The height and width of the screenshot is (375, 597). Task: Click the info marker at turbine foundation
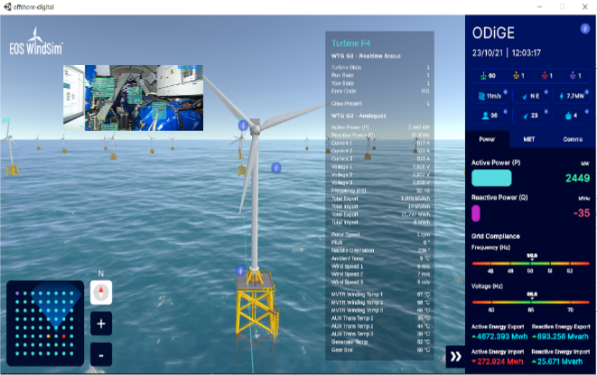click(x=240, y=271)
